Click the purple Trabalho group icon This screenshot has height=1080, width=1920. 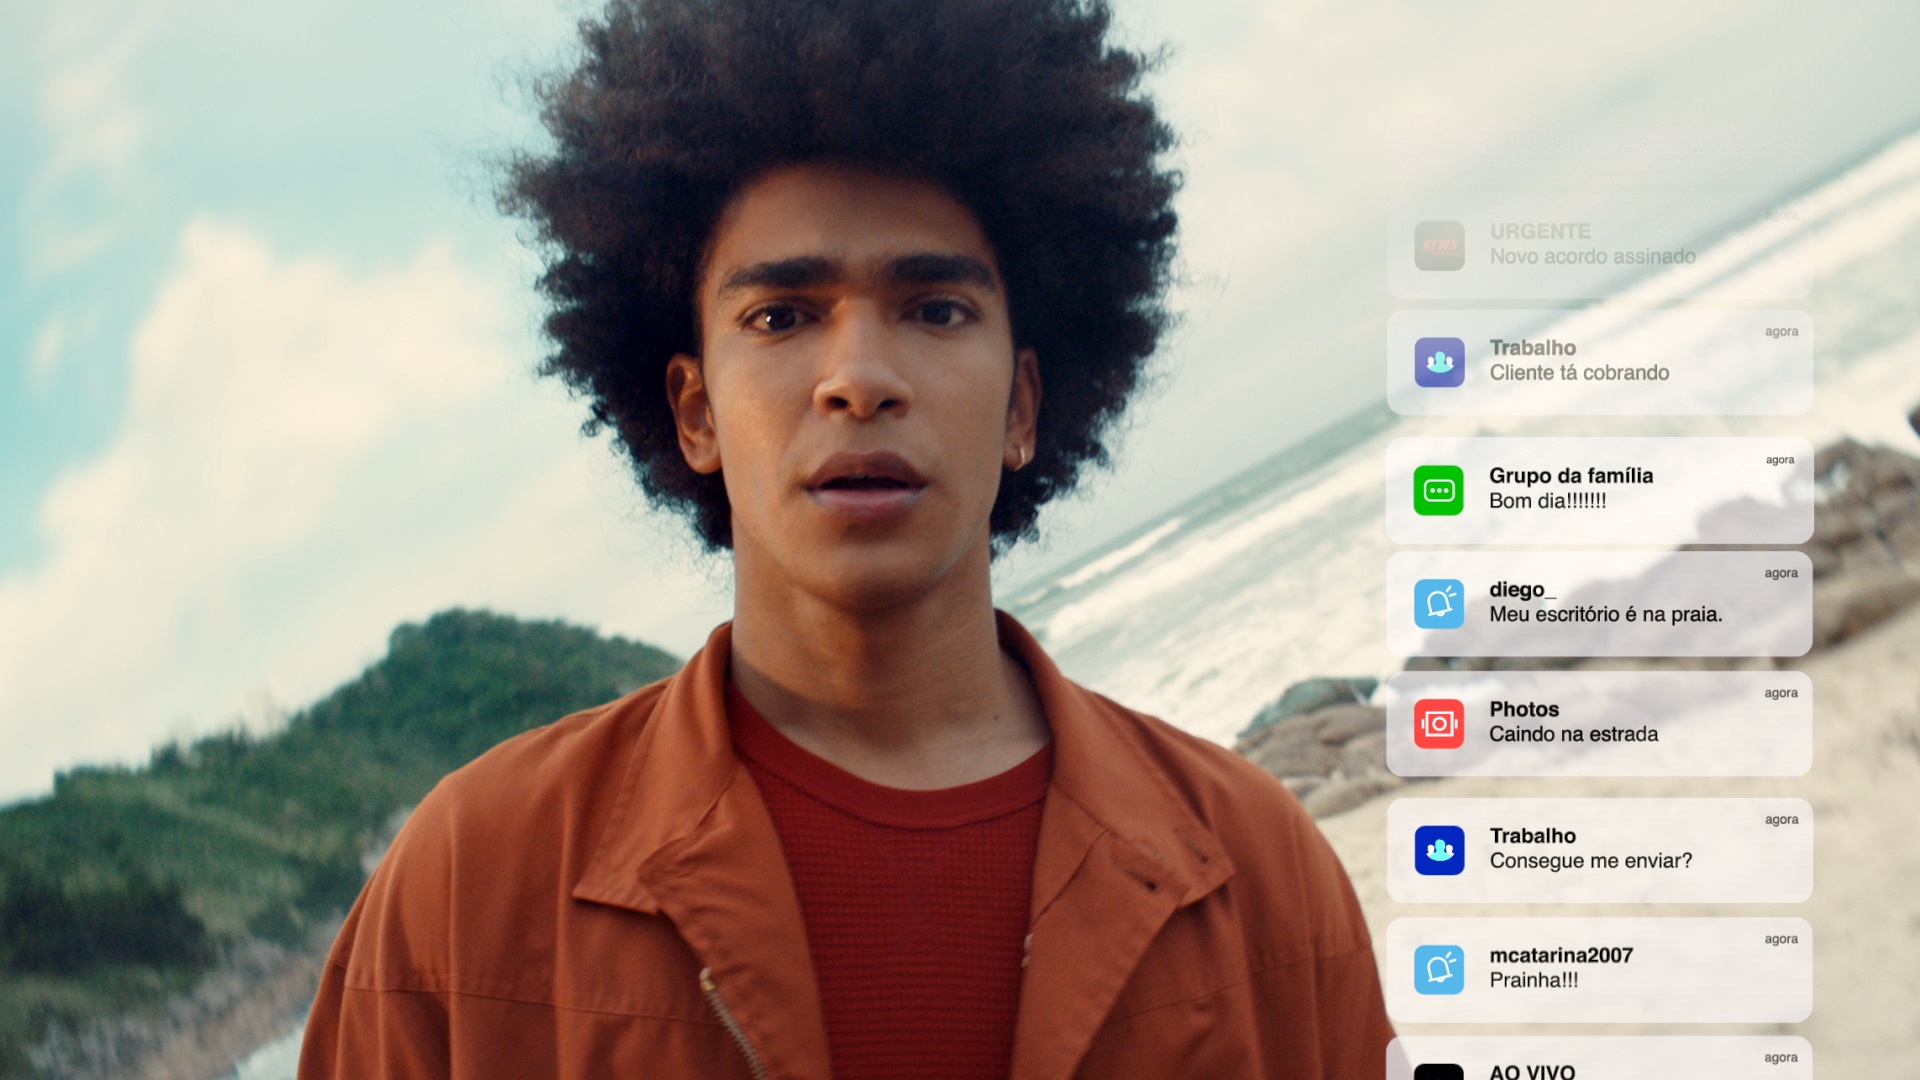pos(1439,362)
